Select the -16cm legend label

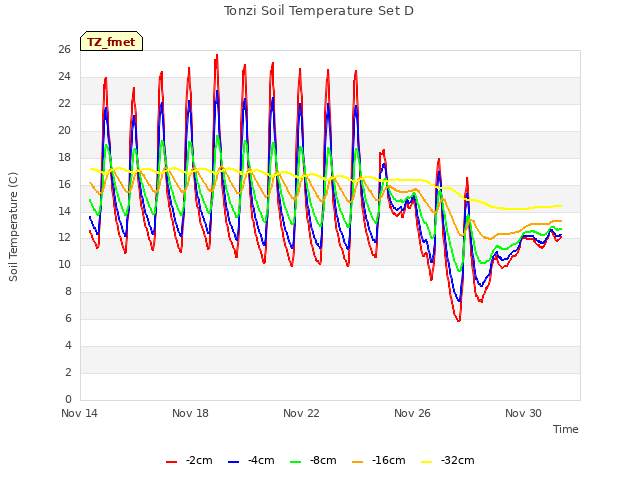tap(389, 460)
